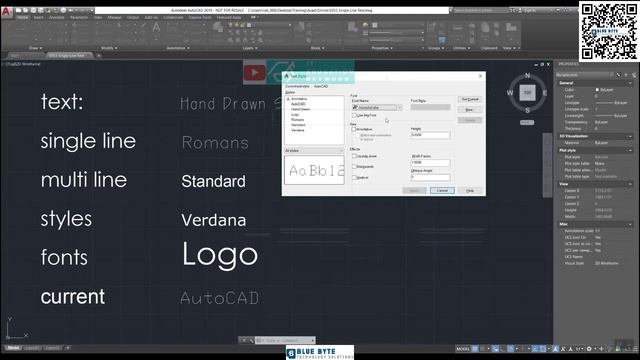Click the Width Factor input field
The width and height of the screenshot is (640, 360).
click(430, 162)
